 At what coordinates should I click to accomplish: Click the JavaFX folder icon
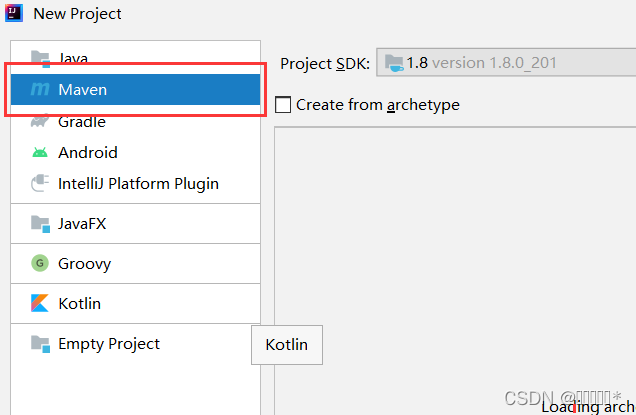click(40, 224)
